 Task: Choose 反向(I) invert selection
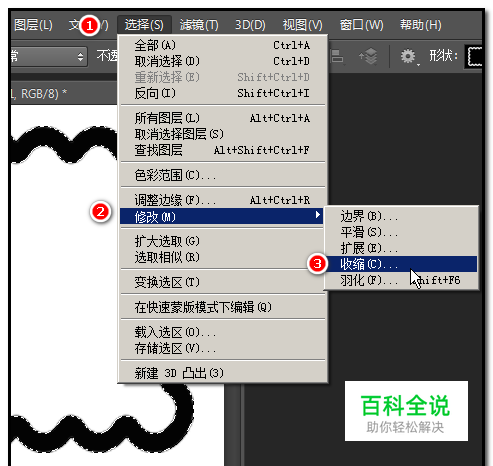[222, 93]
